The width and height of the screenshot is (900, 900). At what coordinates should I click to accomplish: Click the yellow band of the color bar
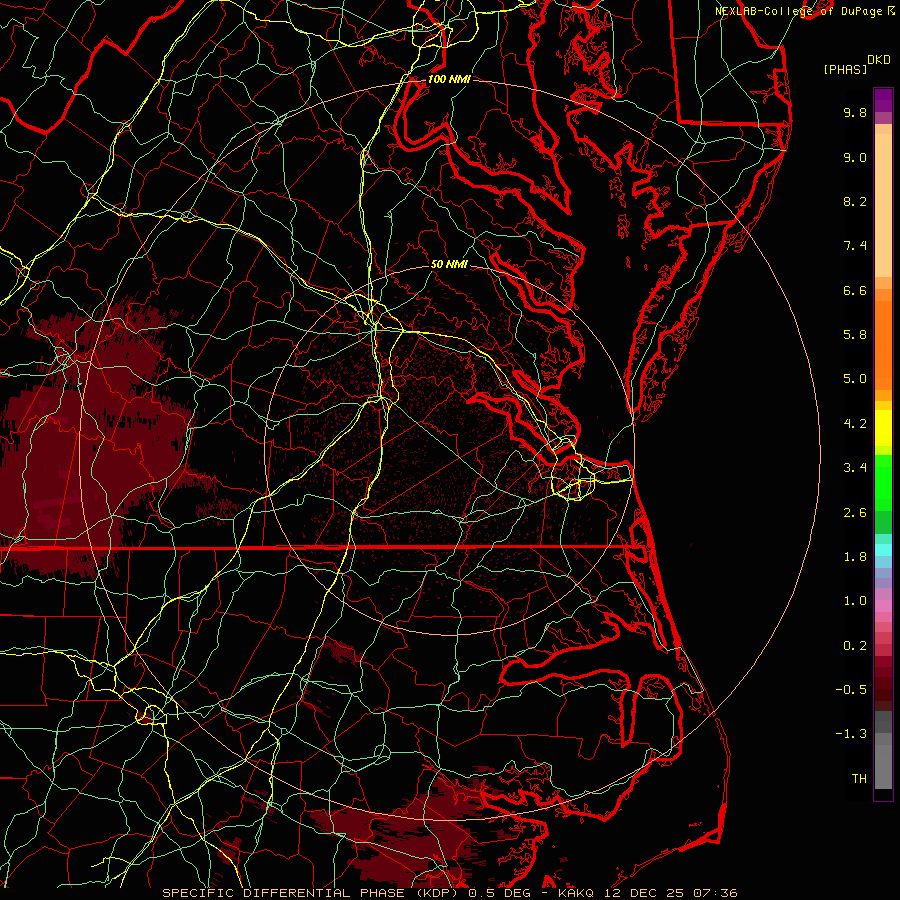[x=883, y=428]
